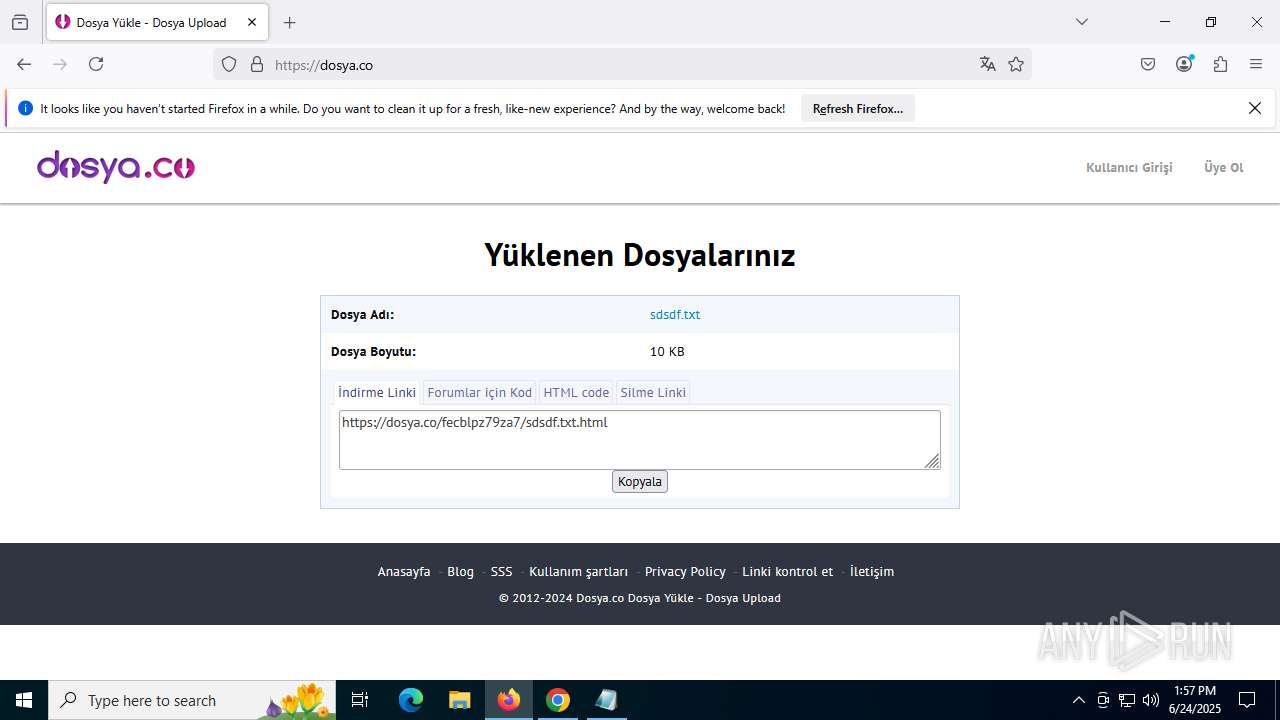The width and height of the screenshot is (1280, 720).
Task: Click the download link text area
Action: click(640, 440)
